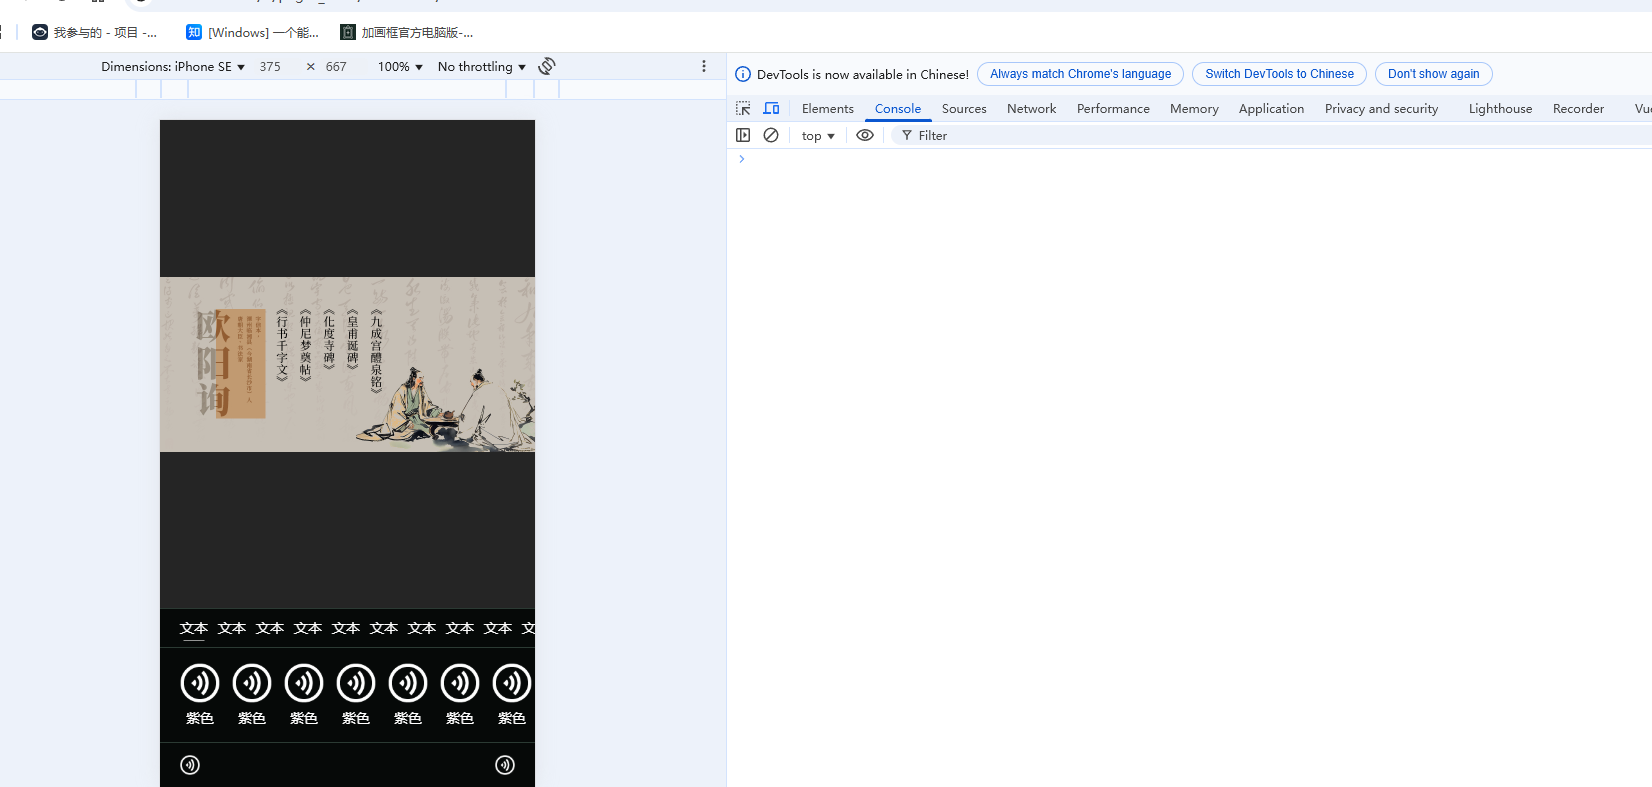
Task: Click the rotate device orientation icon
Action: (x=547, y=66)
